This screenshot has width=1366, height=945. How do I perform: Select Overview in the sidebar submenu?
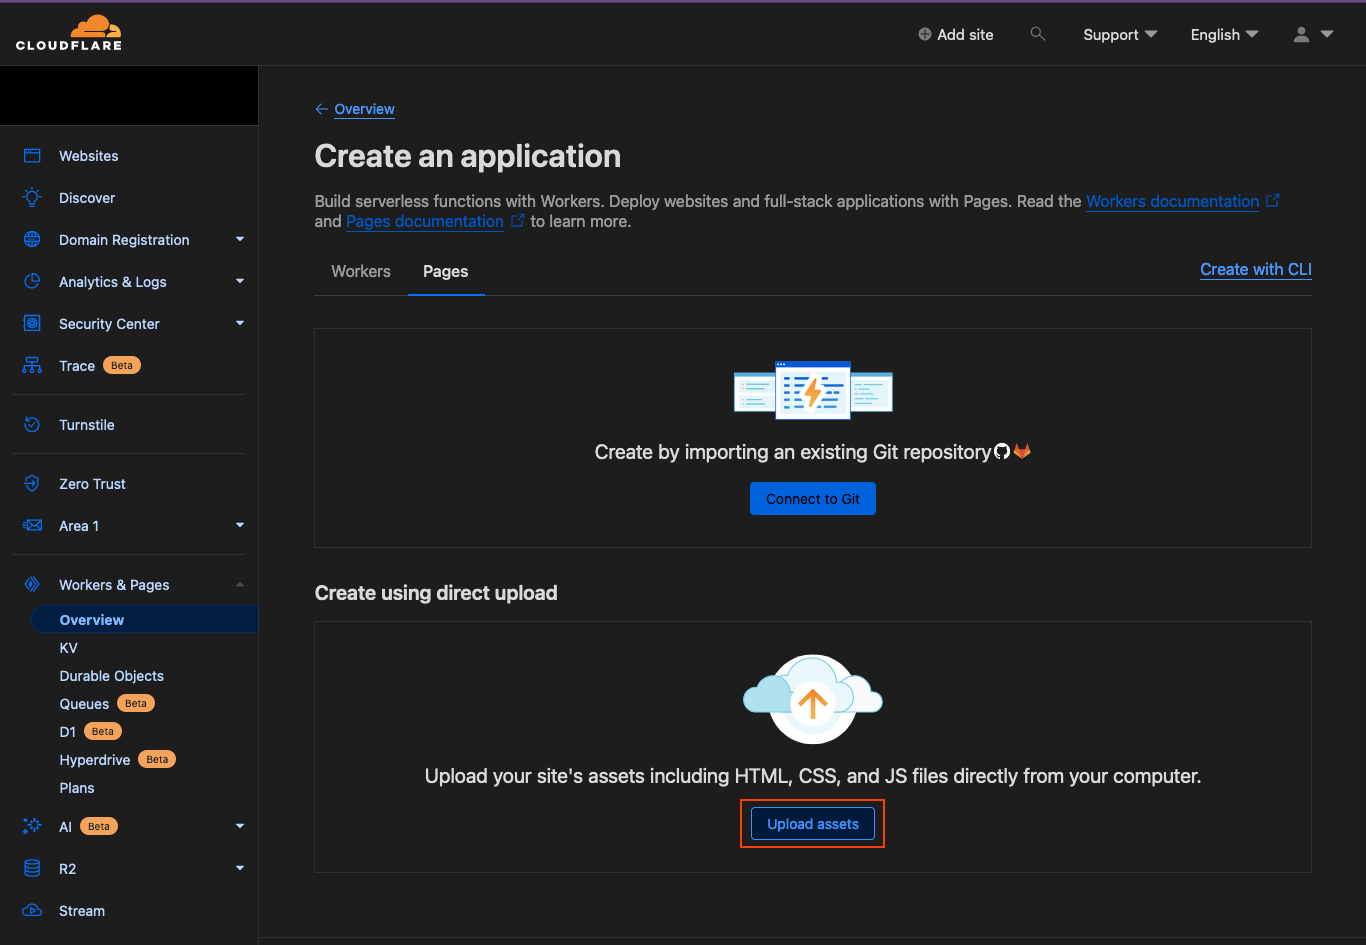144,620
